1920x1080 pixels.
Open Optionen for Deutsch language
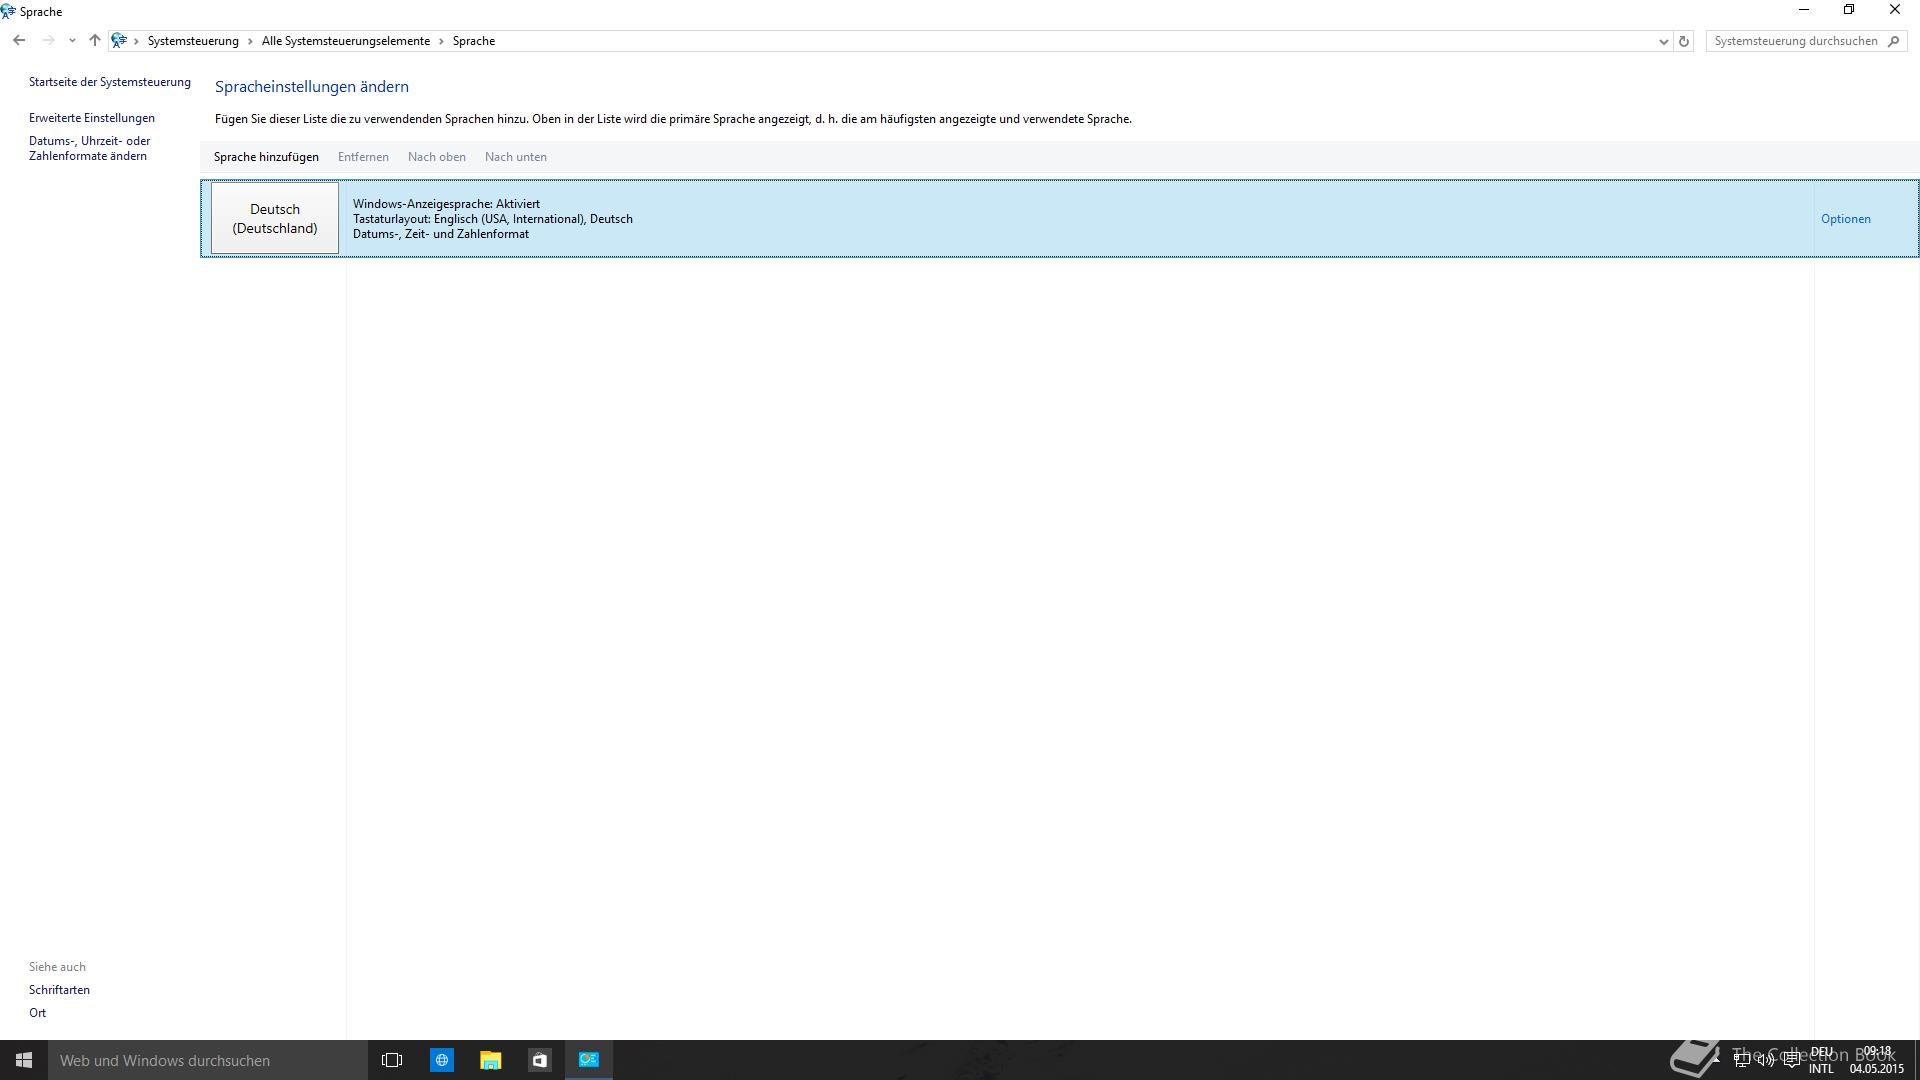point(1845,219)
